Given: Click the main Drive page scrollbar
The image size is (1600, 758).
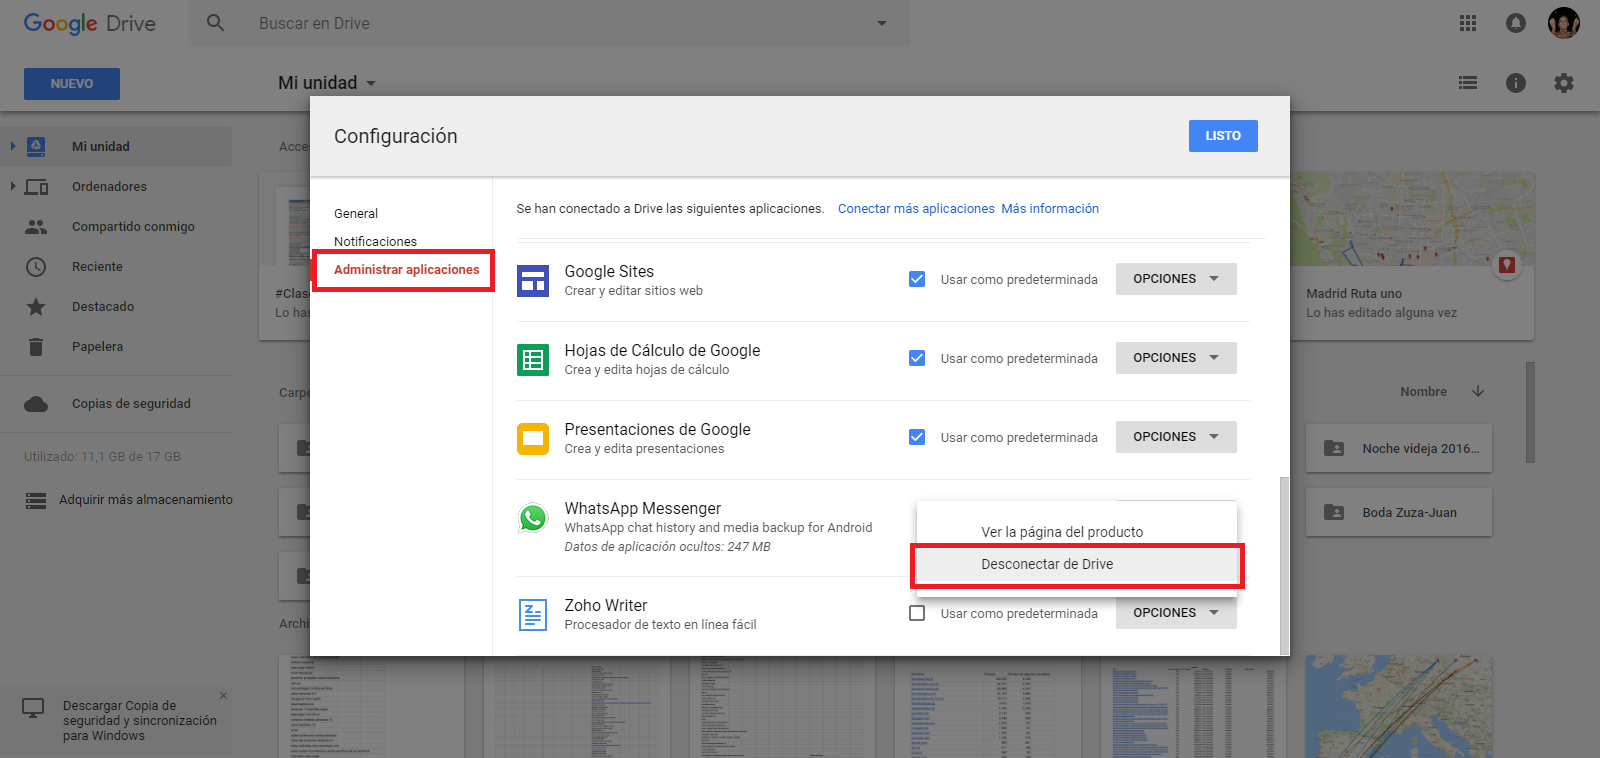Looking at the screenshot, I should pos(1530,413).
